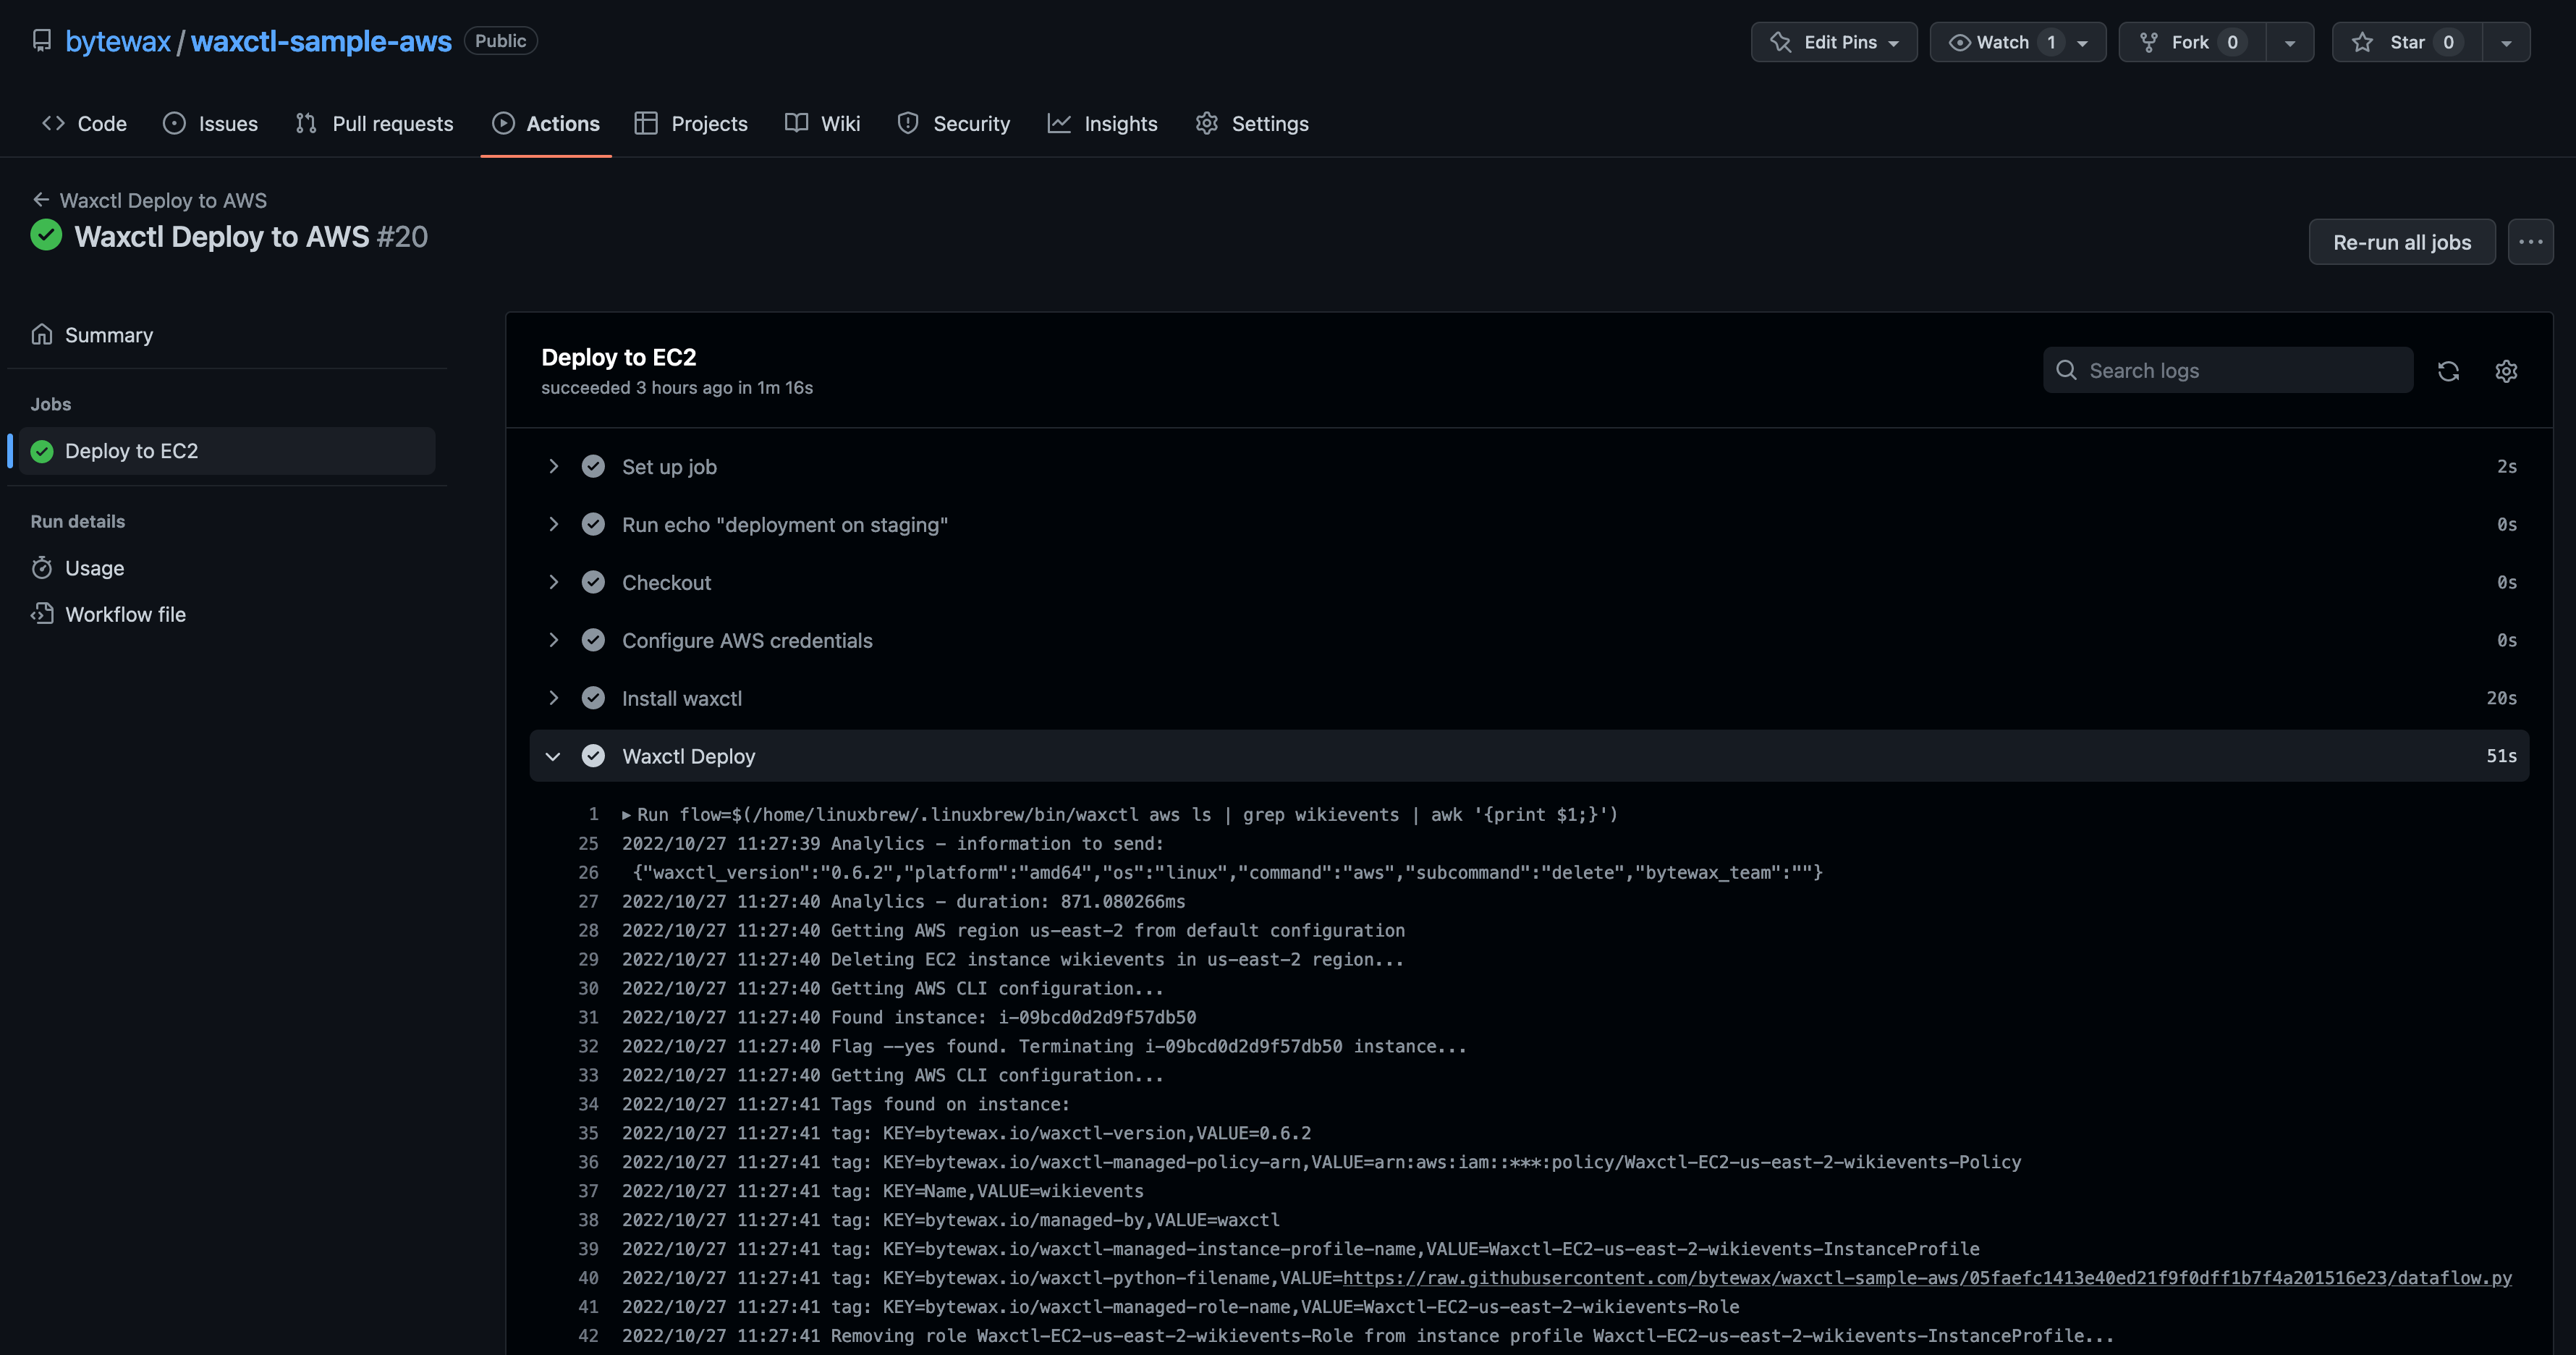Click the Set up job success checkmark icon
2576x1355 pixels.
[593, 467]
